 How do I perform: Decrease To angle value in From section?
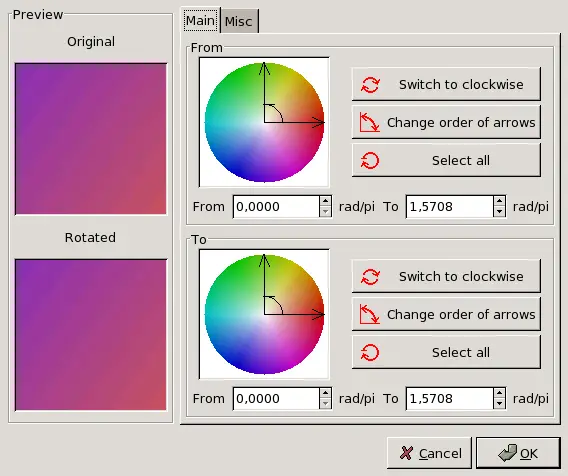point(500,212)
